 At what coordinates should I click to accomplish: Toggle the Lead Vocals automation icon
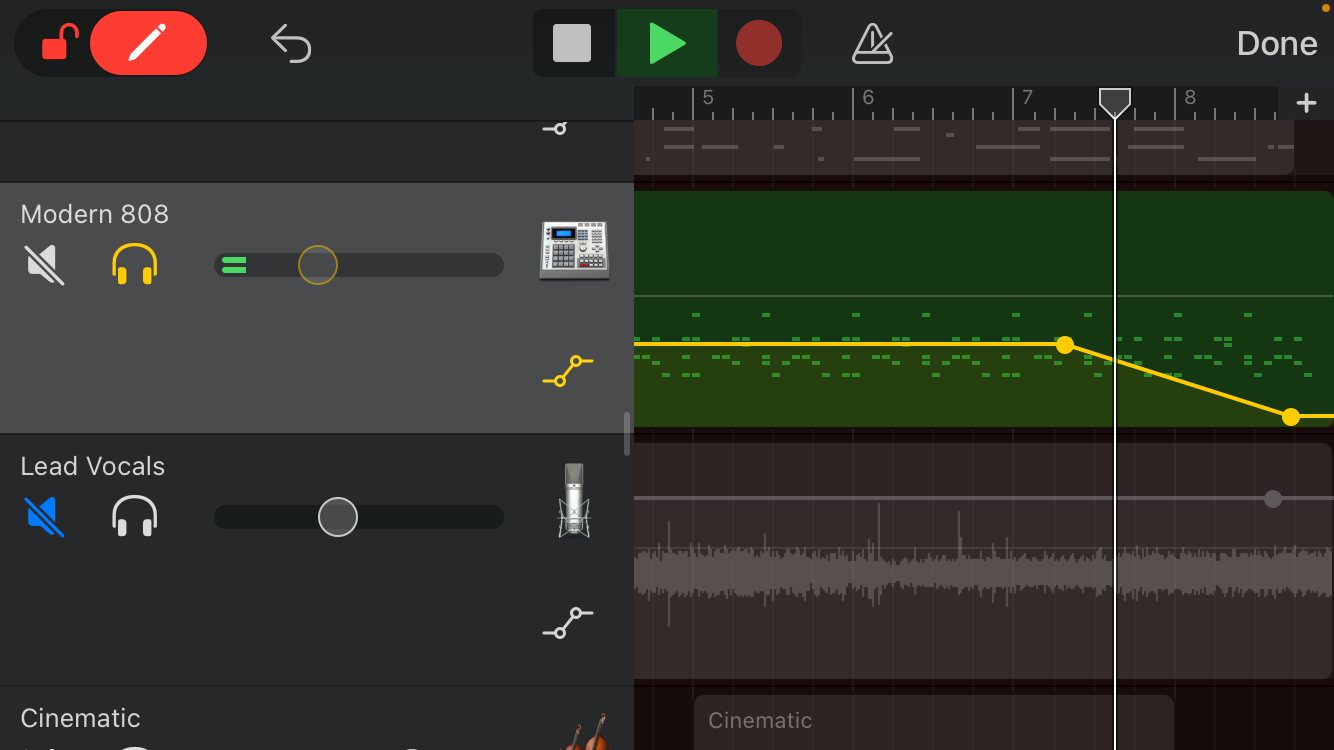coord(568,623)
